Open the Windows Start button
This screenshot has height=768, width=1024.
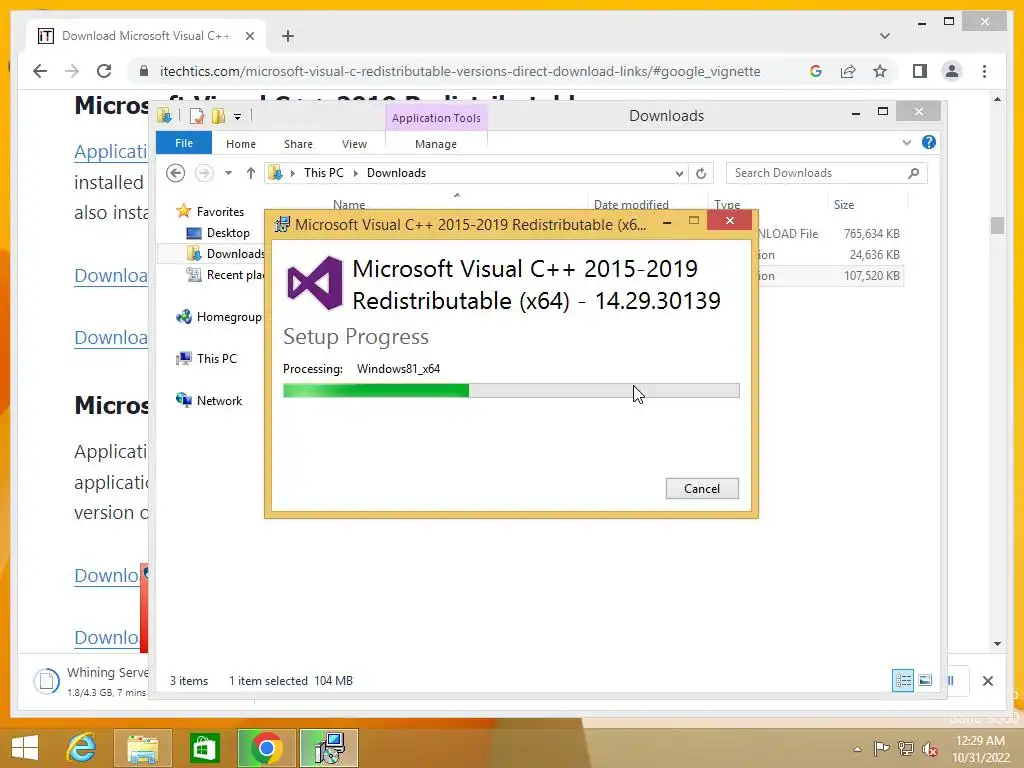coord(25,748)
